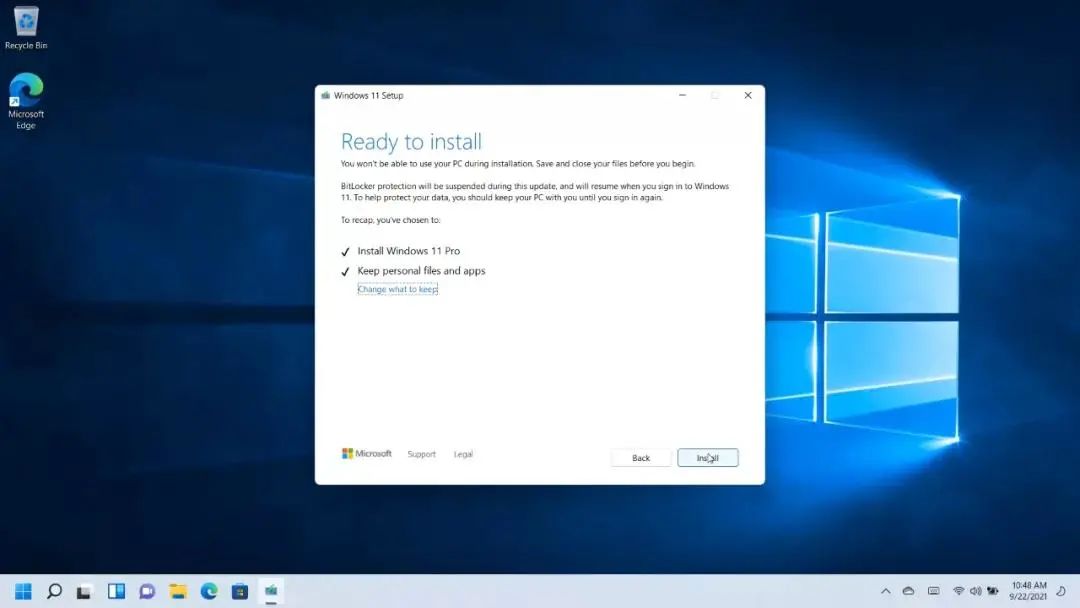Open the Start menu
1080x608 pixels.
[22, 592]
